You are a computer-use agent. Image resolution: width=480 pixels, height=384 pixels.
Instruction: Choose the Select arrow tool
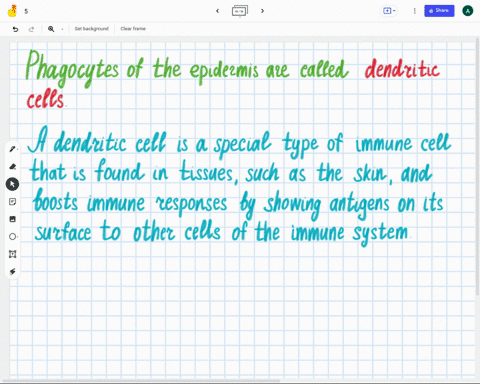(12, 184)
